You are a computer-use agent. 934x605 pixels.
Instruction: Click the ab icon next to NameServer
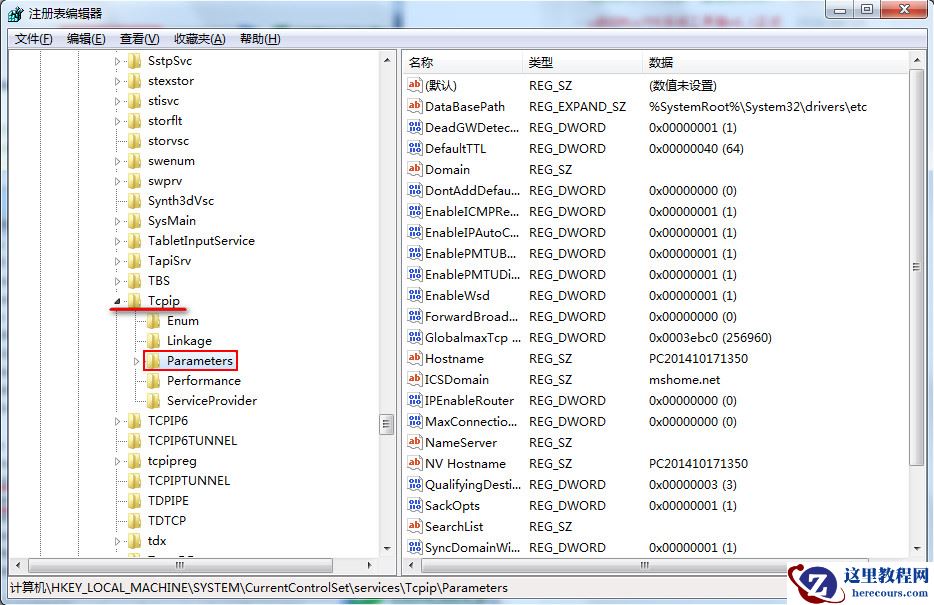pyautogui.click(x=415, y=442)
